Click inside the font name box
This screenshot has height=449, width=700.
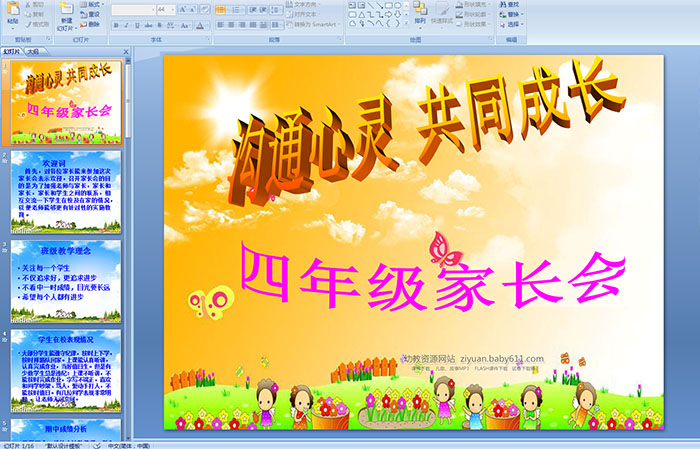(132, 10)
